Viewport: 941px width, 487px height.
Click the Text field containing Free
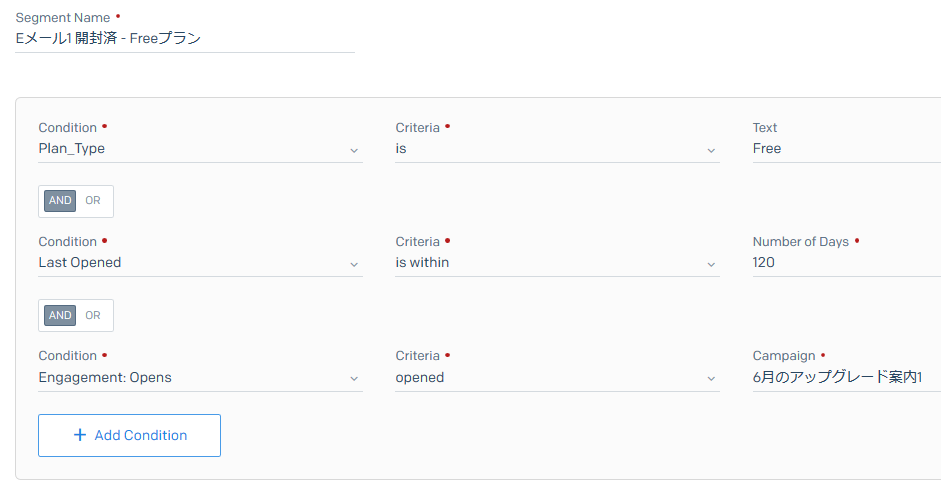tap(847, 149)
